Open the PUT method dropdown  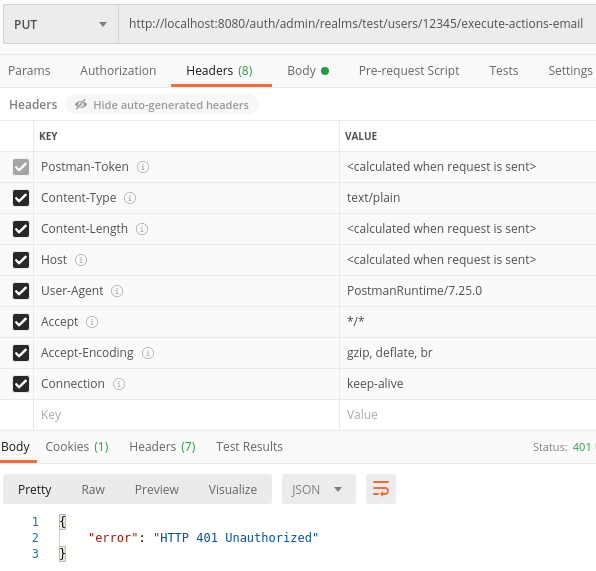61,24
